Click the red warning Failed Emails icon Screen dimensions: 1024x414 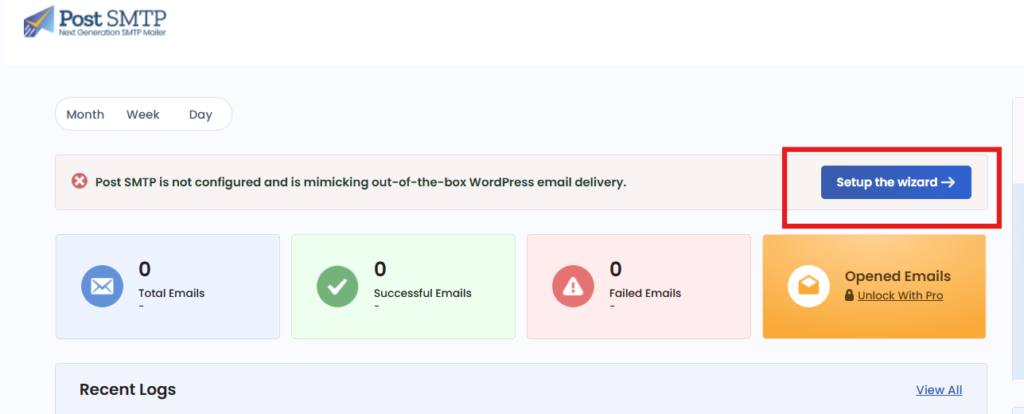point(573,286)
